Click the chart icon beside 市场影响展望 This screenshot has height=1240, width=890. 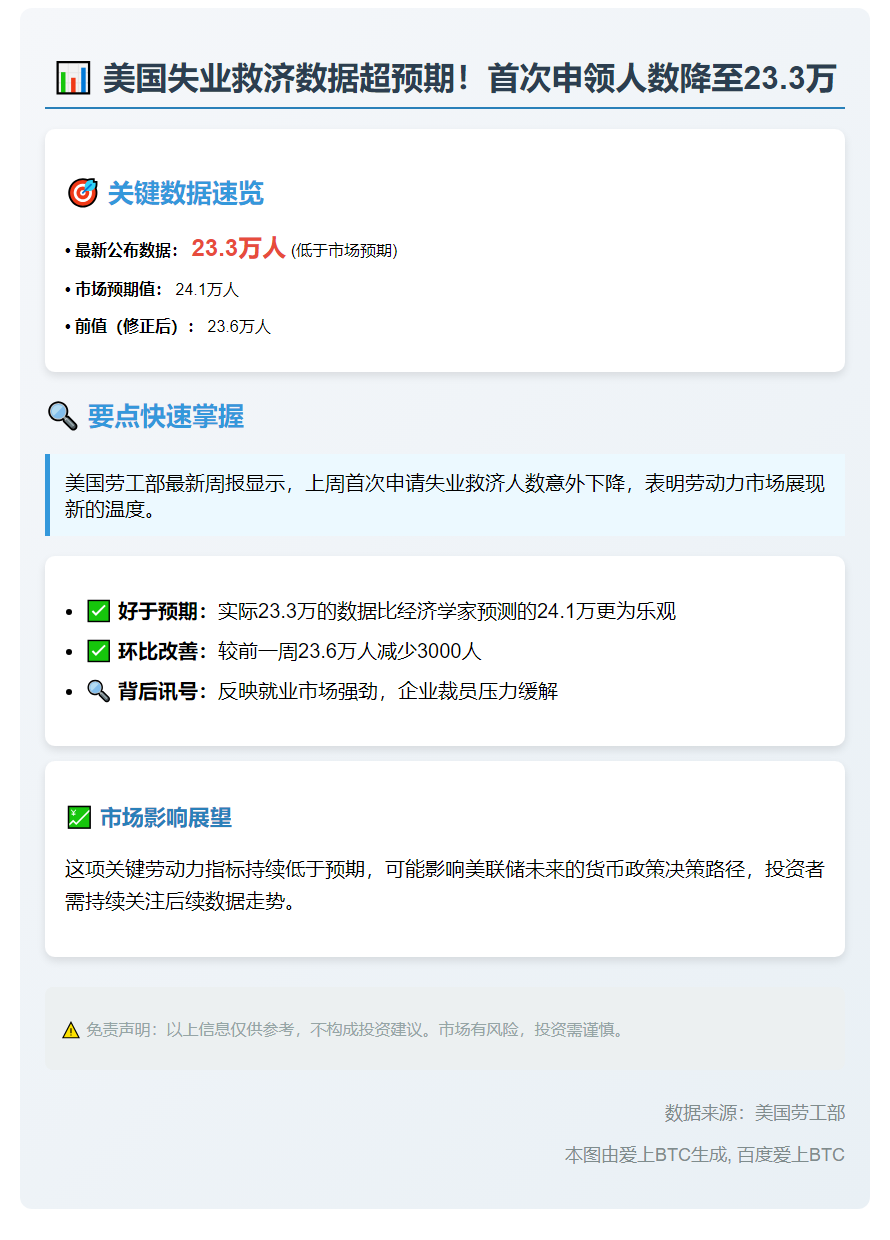[x=78, y=818]
